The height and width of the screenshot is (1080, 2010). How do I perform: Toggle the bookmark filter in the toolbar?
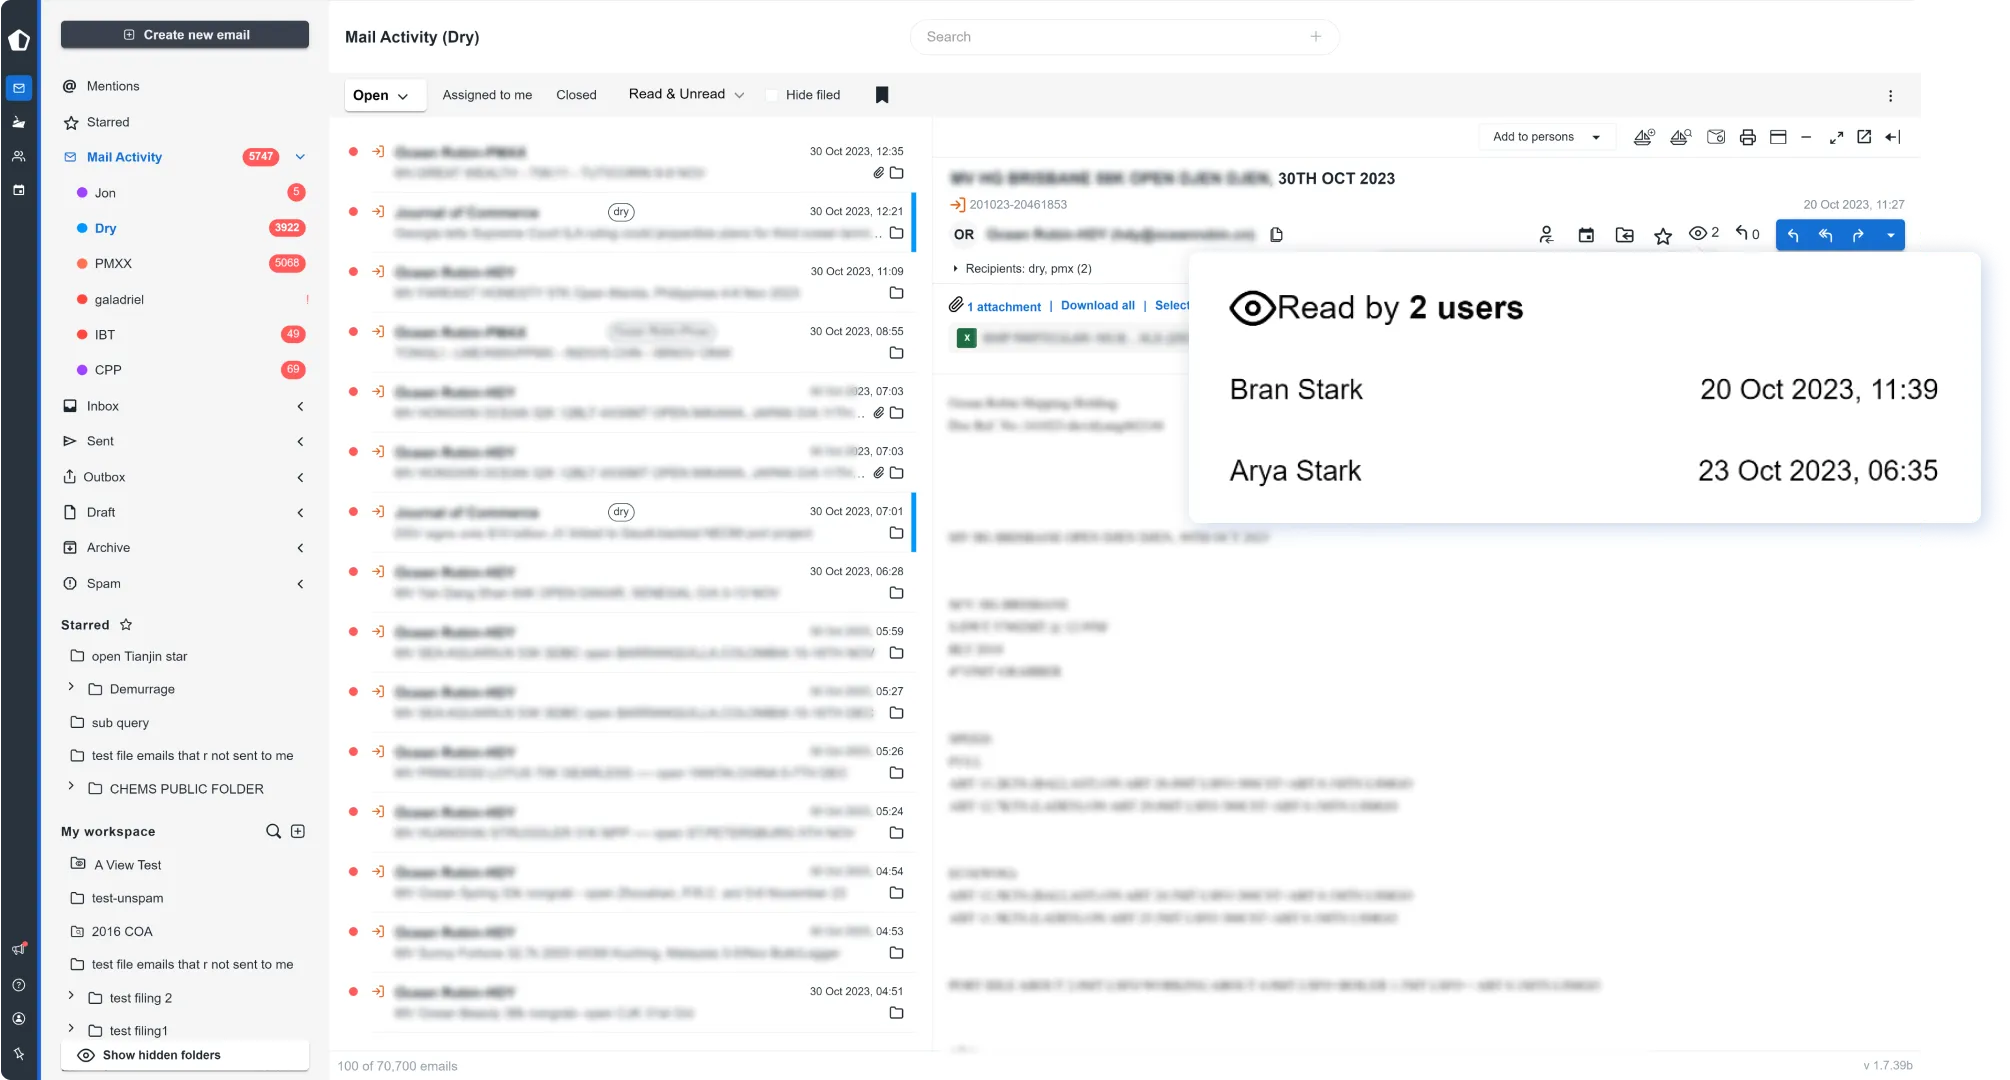point(881,94)
